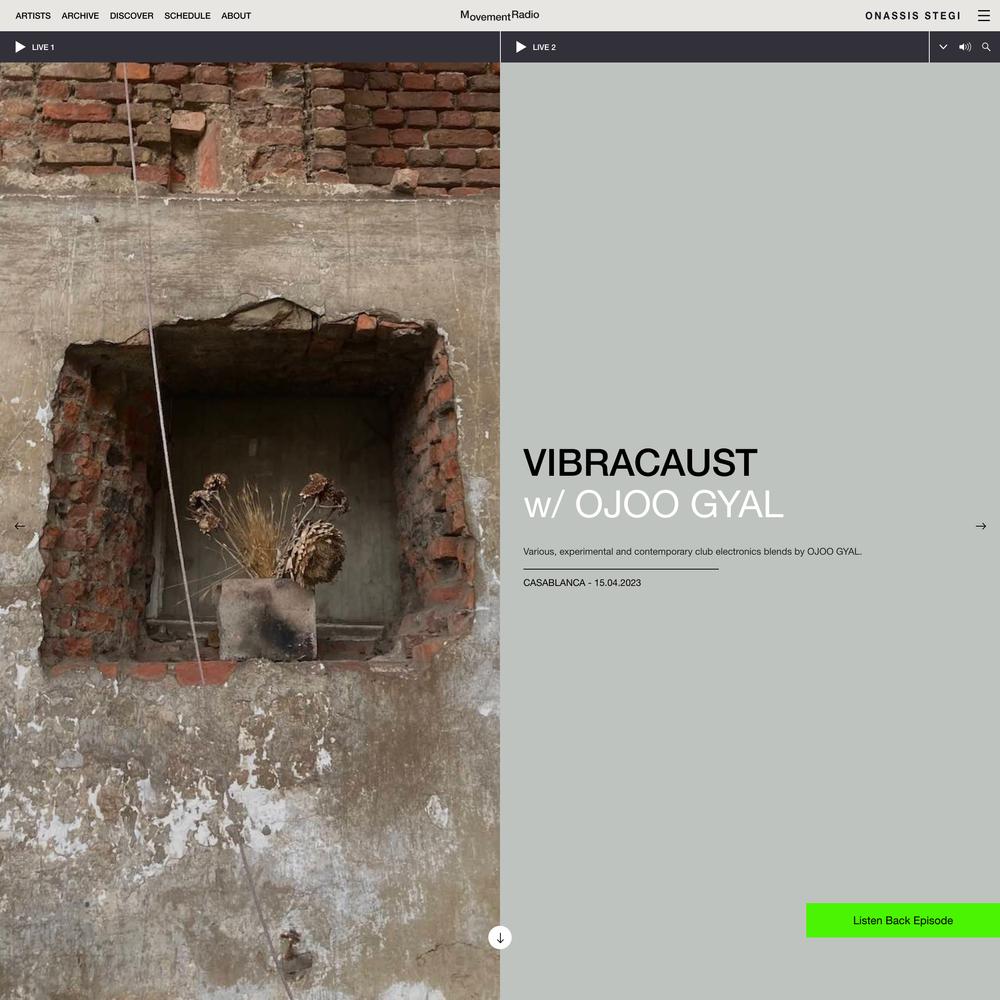
Task: Click Listen Back Episode button
Action: click(902, 920)
